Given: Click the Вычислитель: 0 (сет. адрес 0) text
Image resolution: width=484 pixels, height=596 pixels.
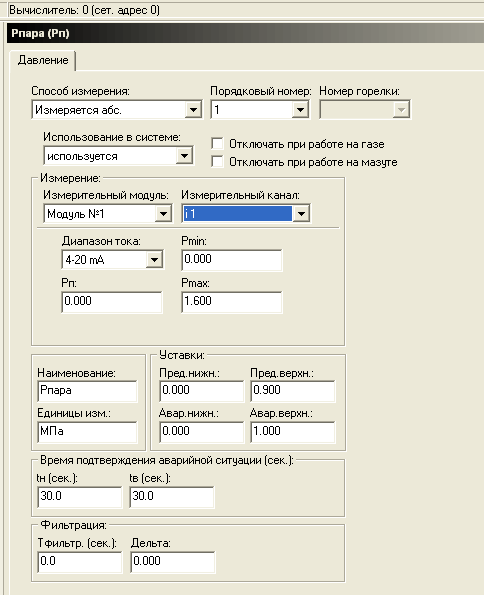Looking at the screenshot, I should [84, 10].
